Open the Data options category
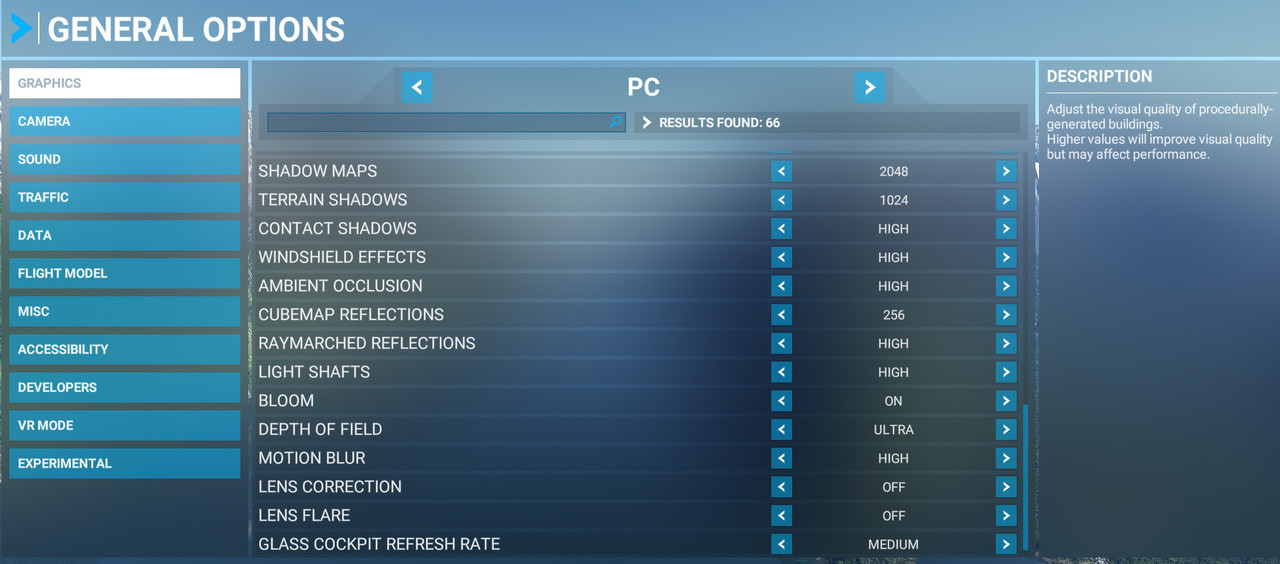The height and width of the screenshot is (564, 1280). (x=125, y=235)
